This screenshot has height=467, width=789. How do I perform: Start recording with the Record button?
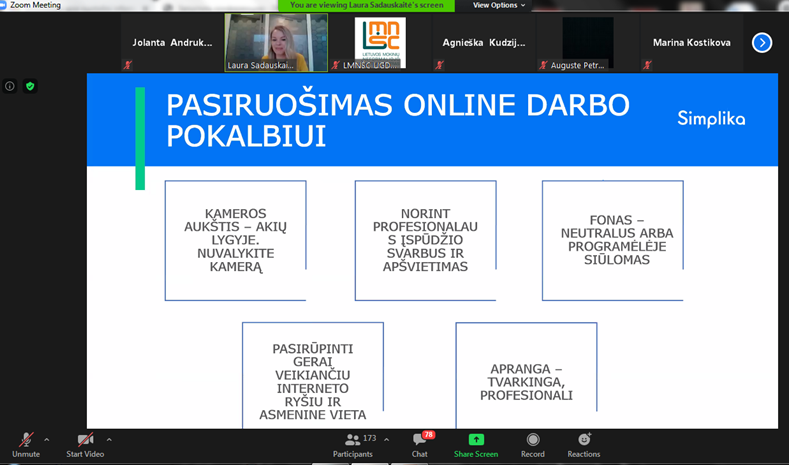pos(533,444)
